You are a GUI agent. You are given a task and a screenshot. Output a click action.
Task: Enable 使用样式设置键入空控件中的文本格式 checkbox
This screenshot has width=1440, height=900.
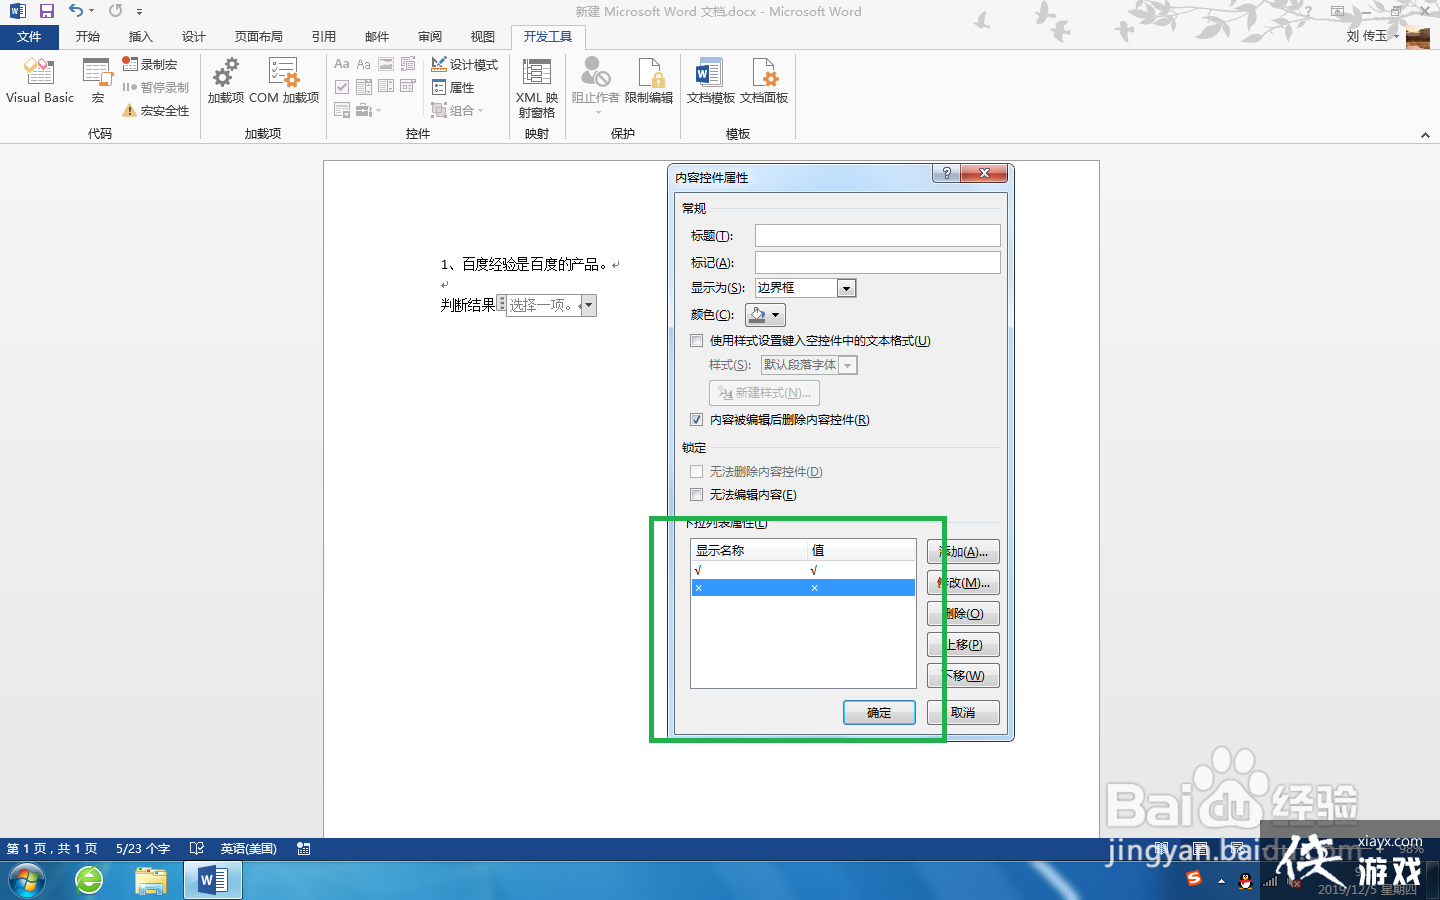coord(697,341)
